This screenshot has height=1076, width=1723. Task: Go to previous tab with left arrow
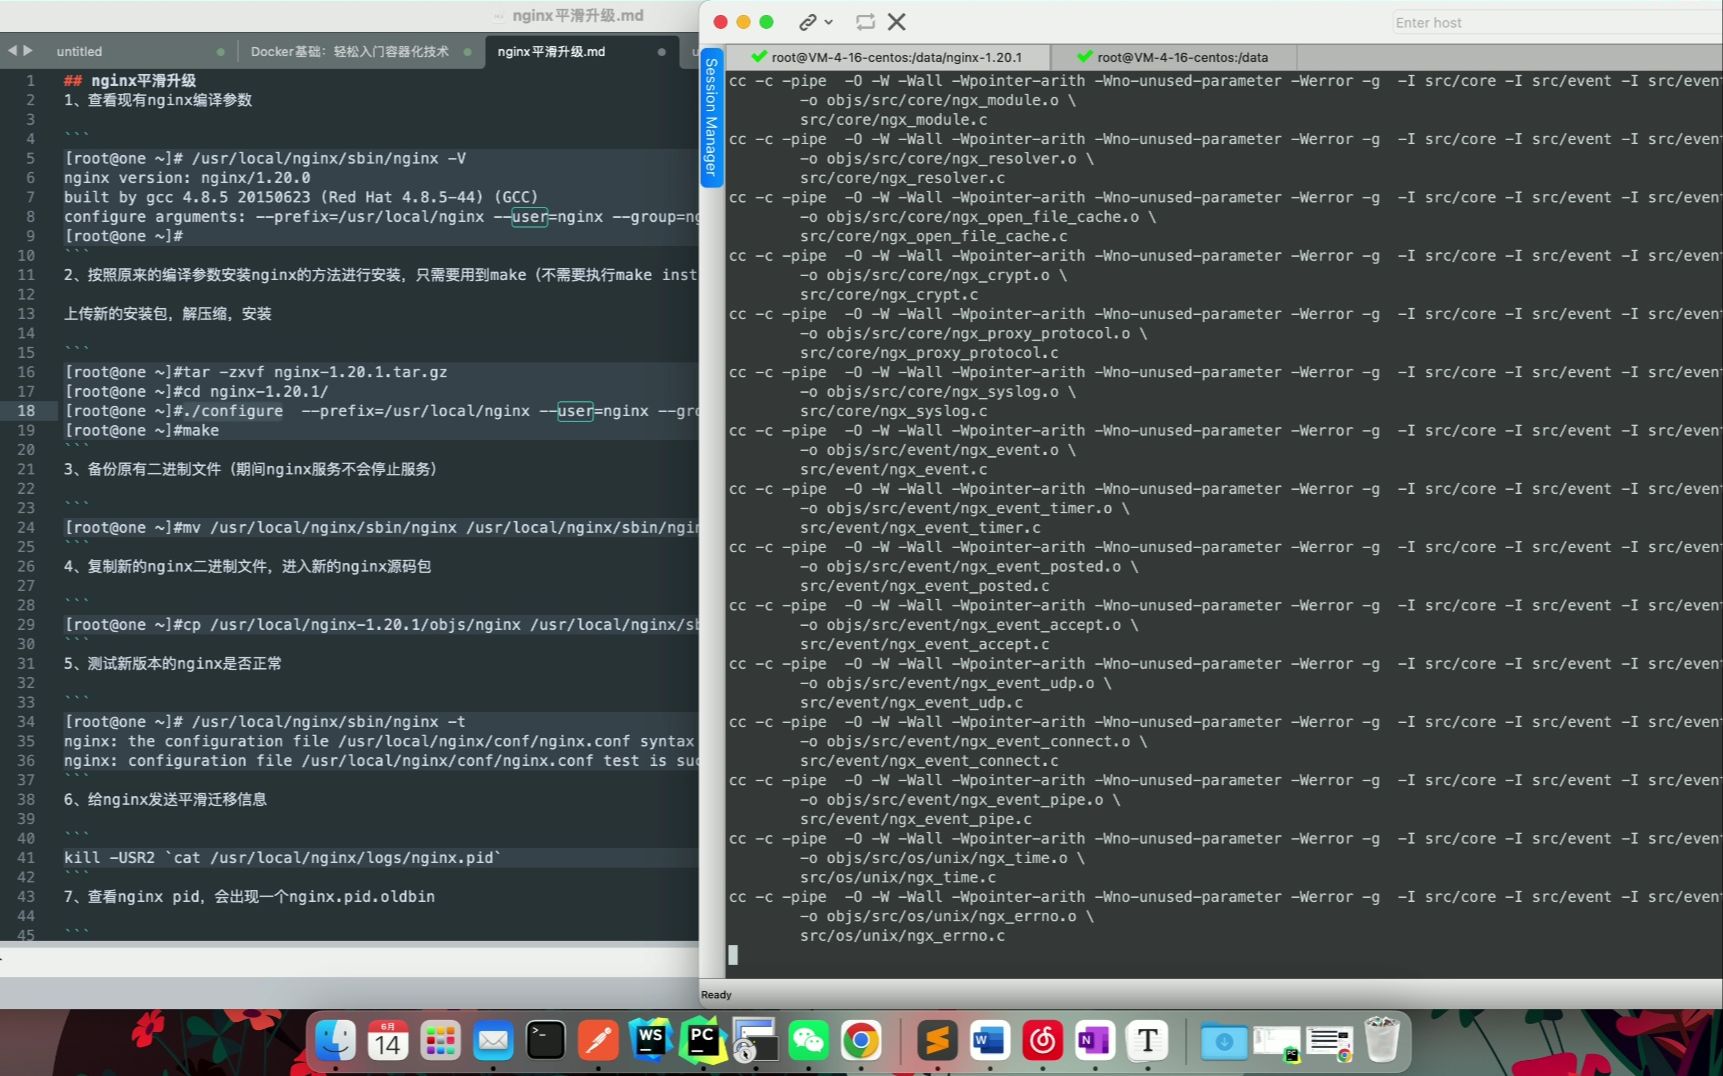12,50
